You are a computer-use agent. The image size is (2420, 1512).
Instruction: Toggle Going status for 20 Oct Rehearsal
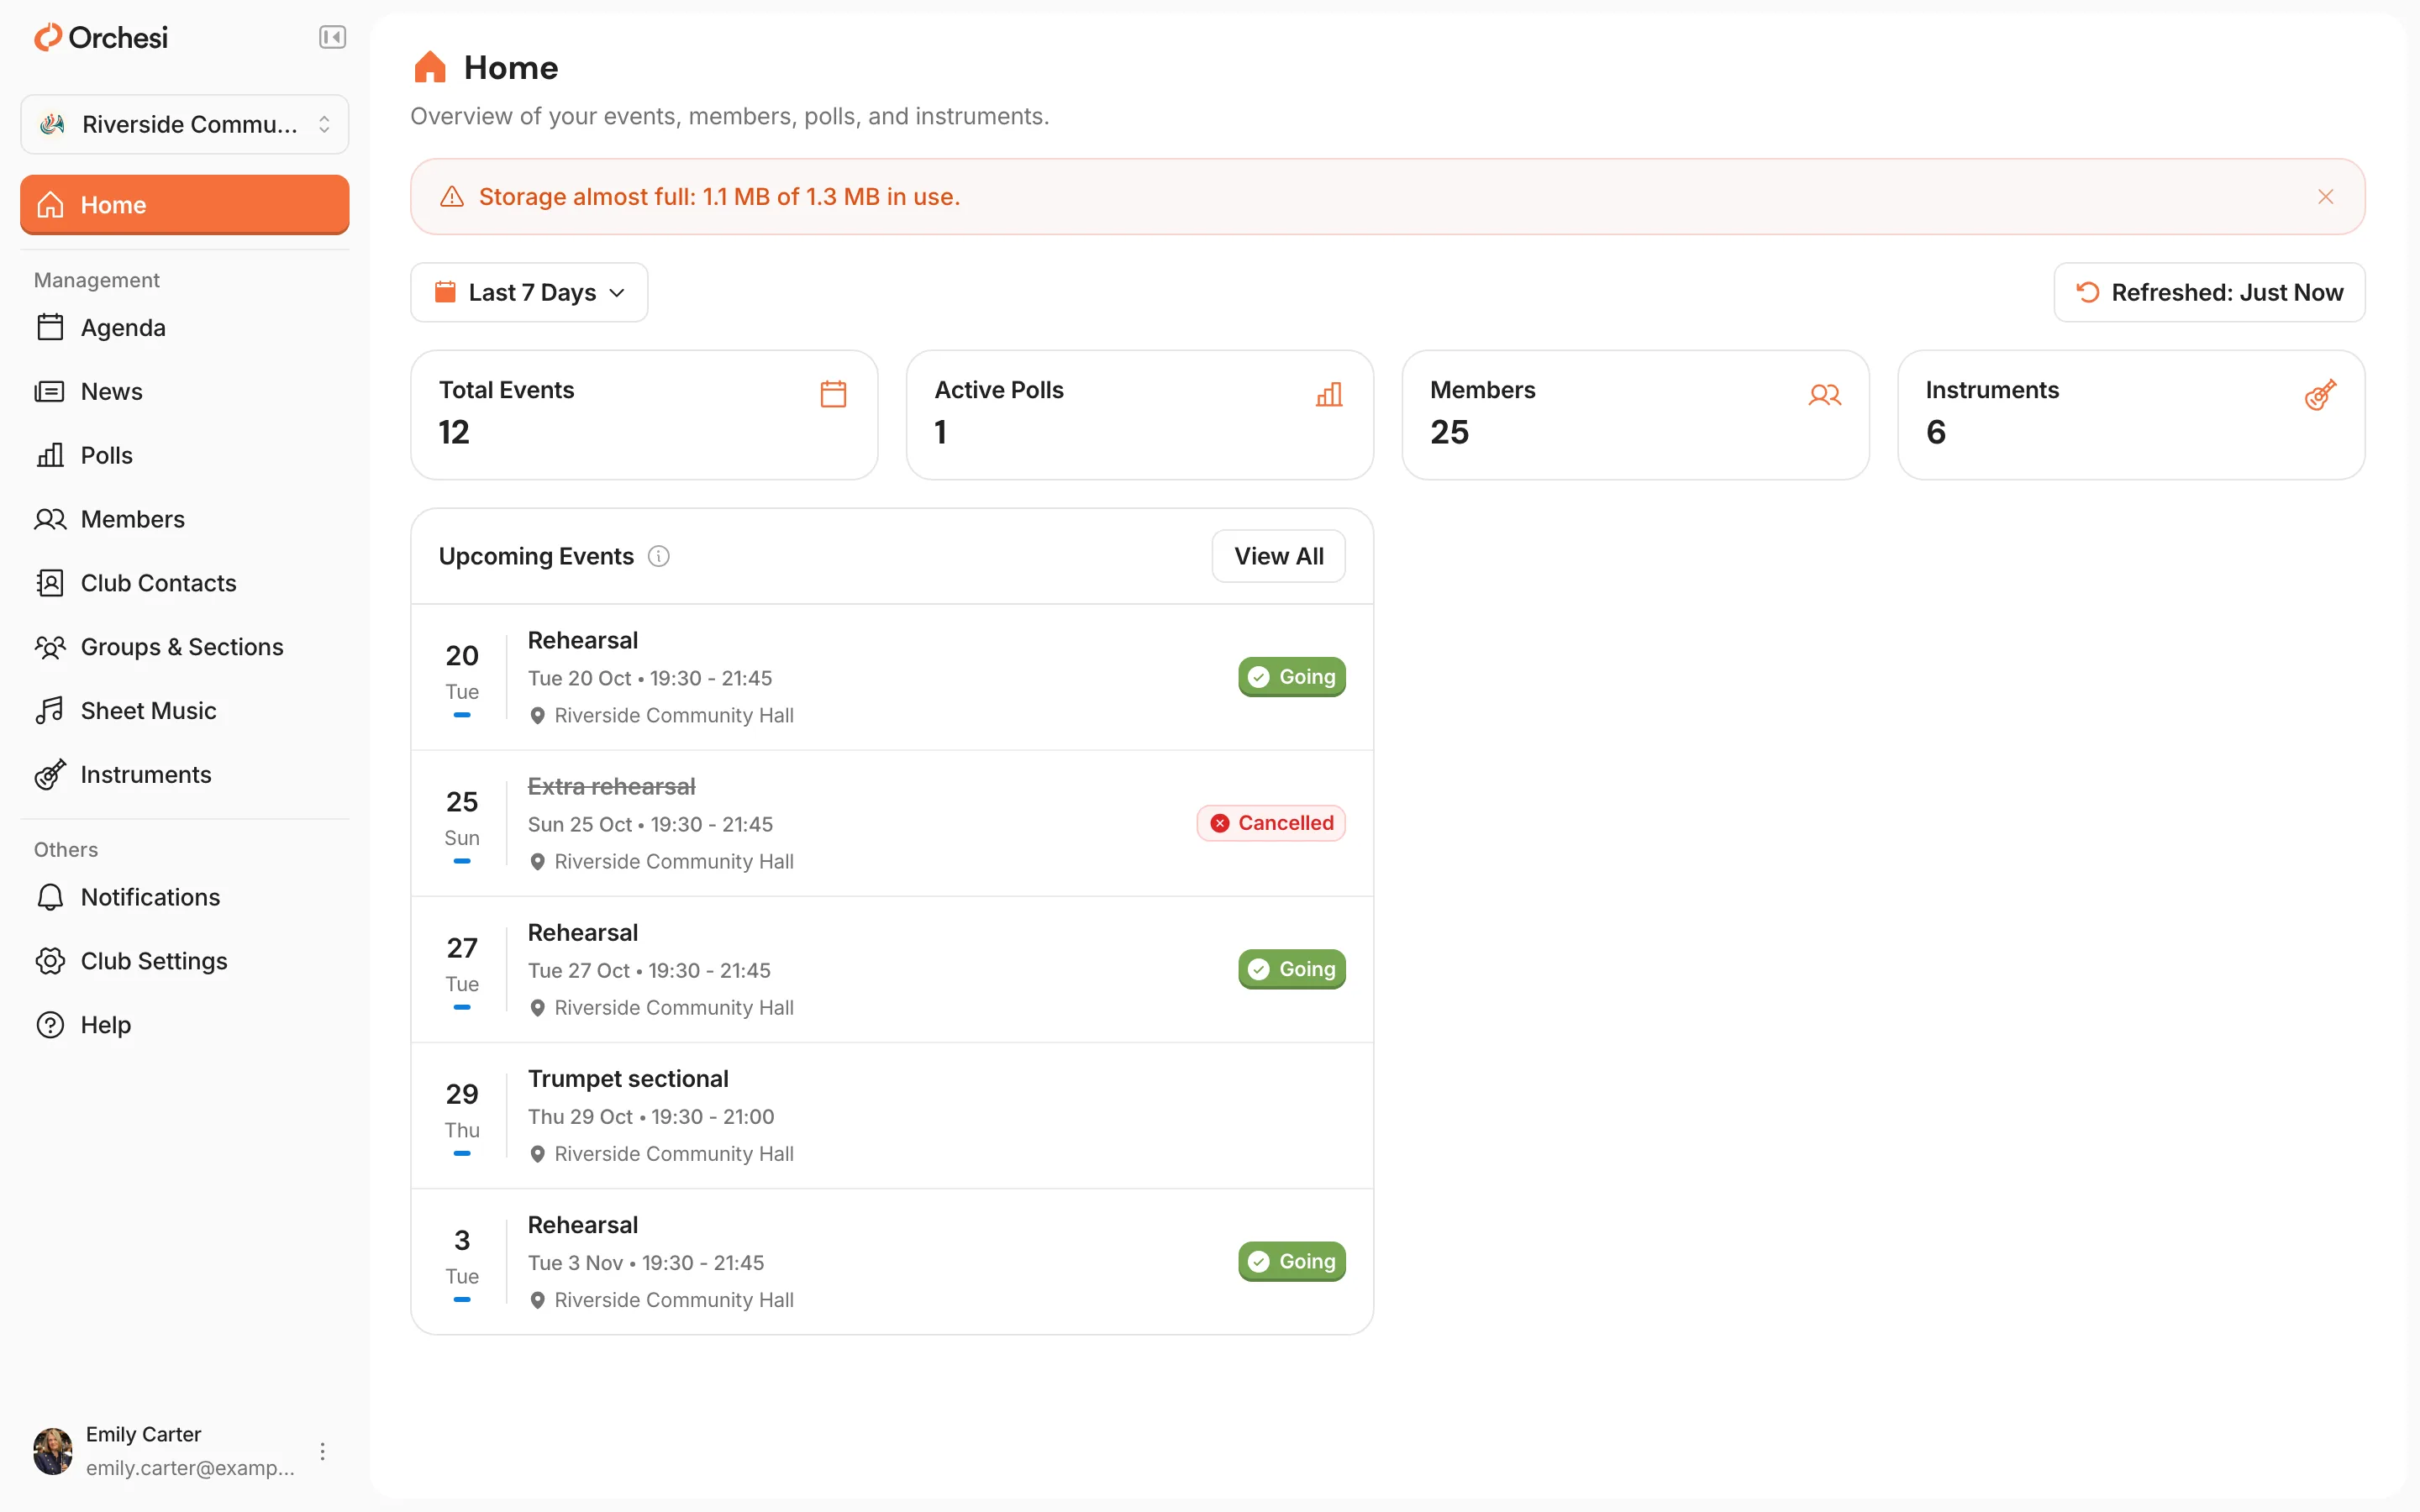point(1291,677)
